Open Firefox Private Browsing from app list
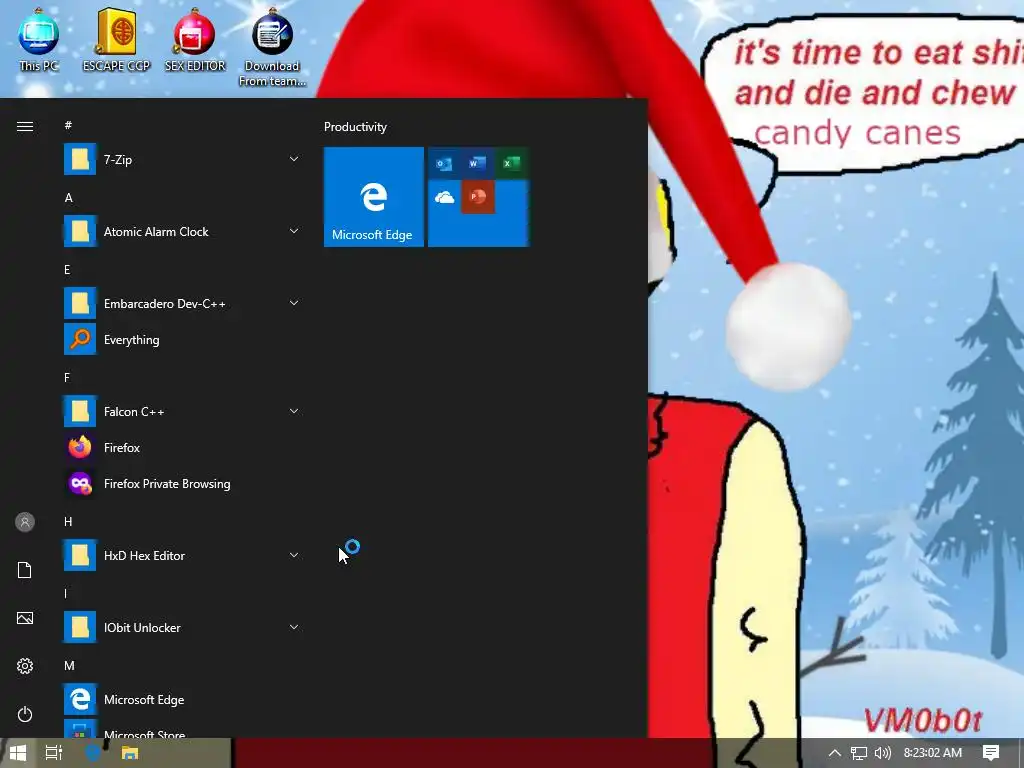 [x=183, y=483]
